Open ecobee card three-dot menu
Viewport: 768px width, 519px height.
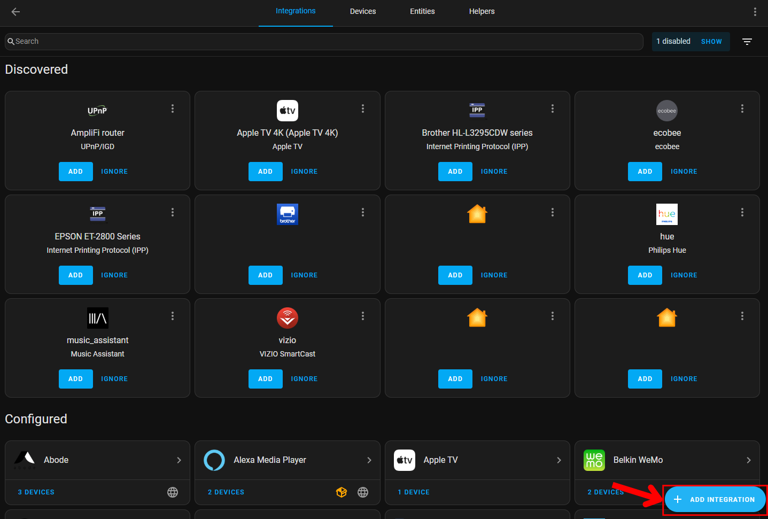(x=742, y=109)
